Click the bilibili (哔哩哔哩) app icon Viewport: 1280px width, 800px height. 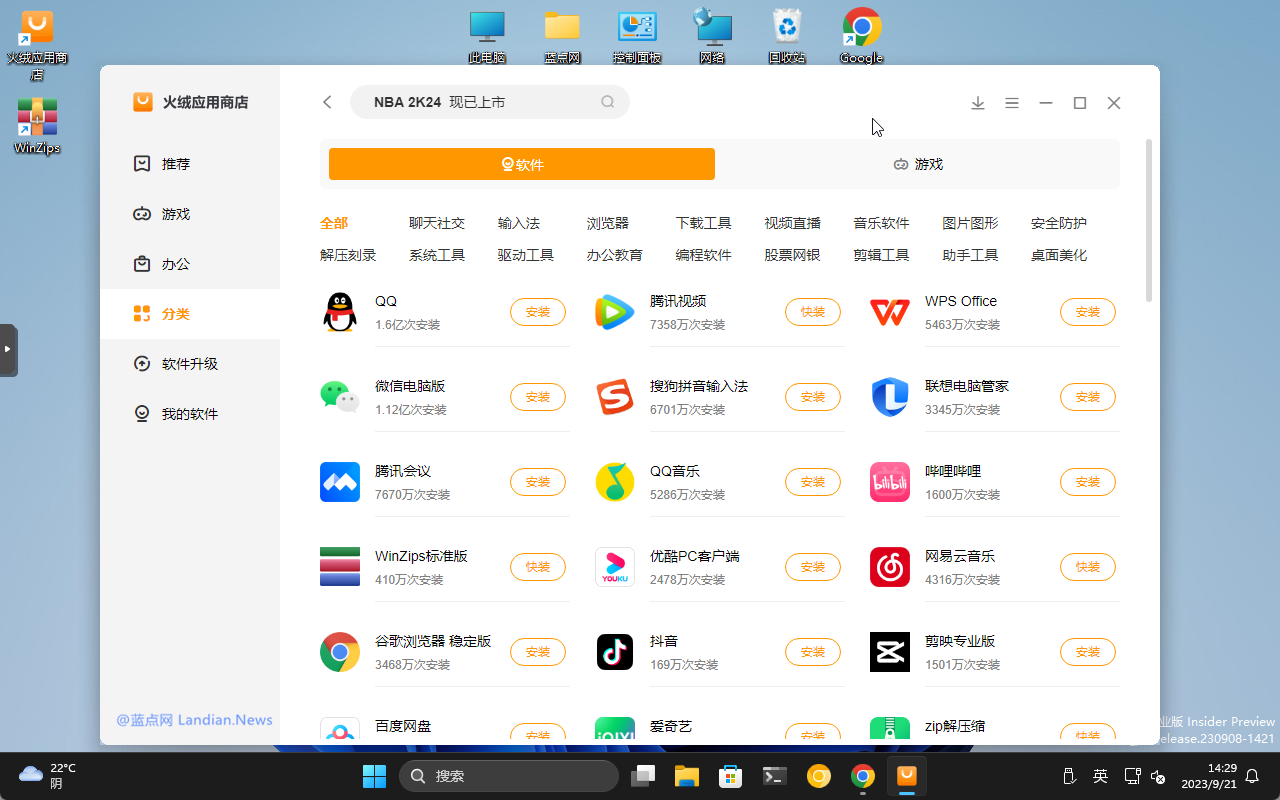(x=890, y=482)
